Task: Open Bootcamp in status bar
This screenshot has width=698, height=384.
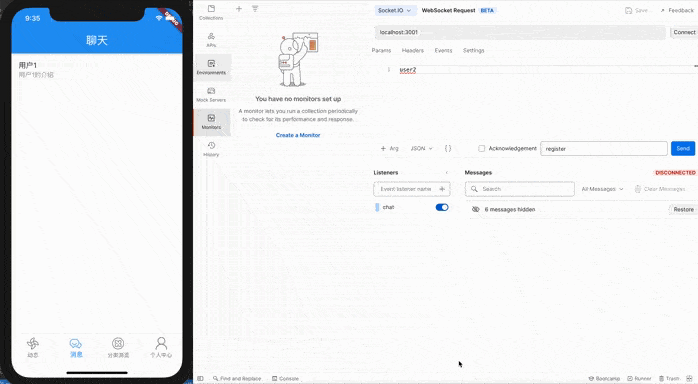Action: click(x=604, y=379)
